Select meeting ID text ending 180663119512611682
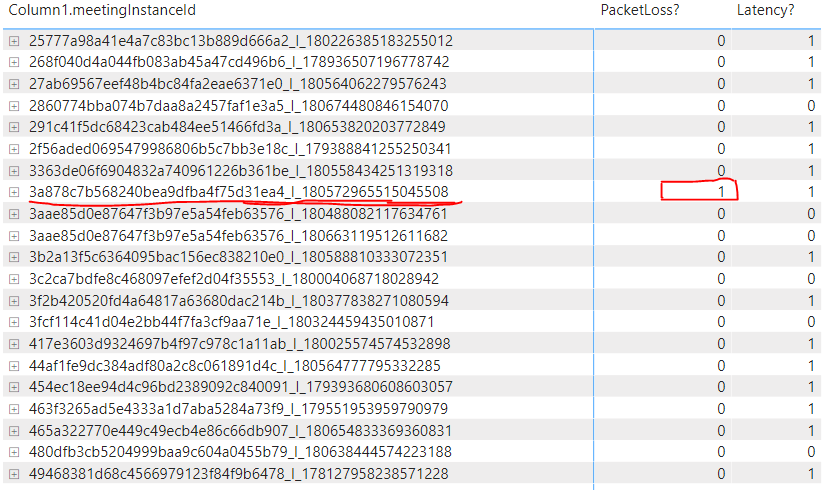 point(238,236)
